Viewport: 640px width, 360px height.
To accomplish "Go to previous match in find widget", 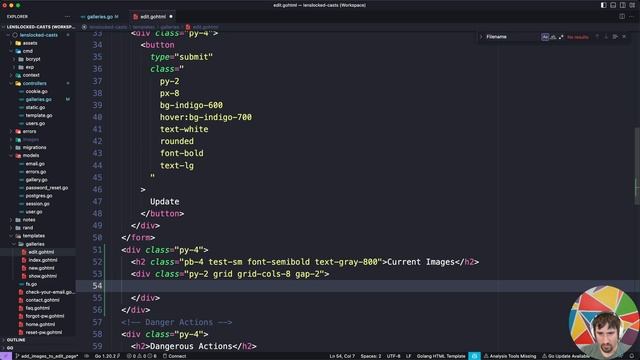I will click(x=597, y=37).
